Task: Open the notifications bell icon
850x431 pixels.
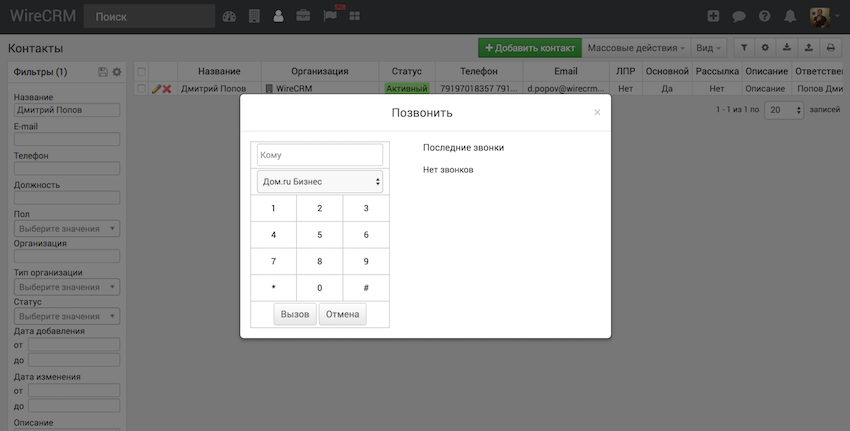Action: 791,16
